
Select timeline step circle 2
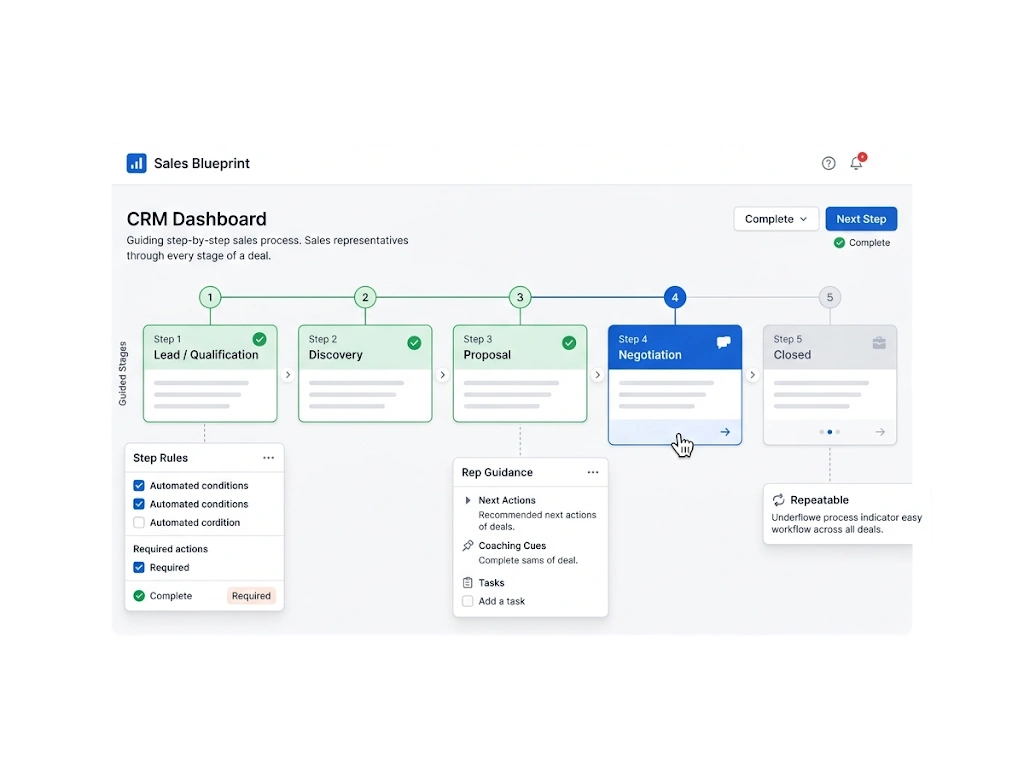point(365,297)
